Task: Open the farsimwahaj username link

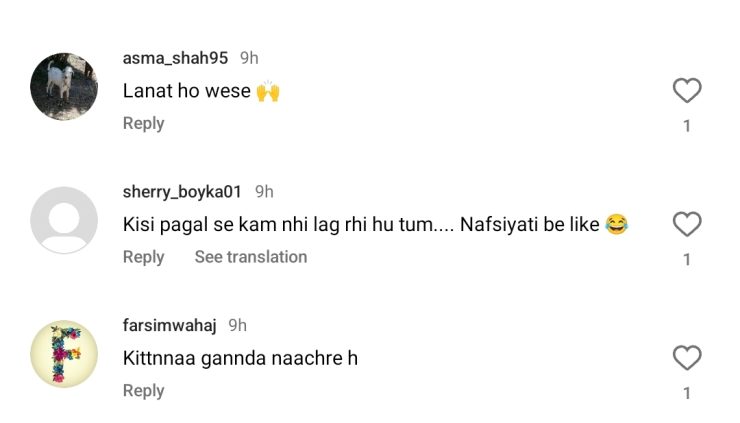Action: click(169, 325)
